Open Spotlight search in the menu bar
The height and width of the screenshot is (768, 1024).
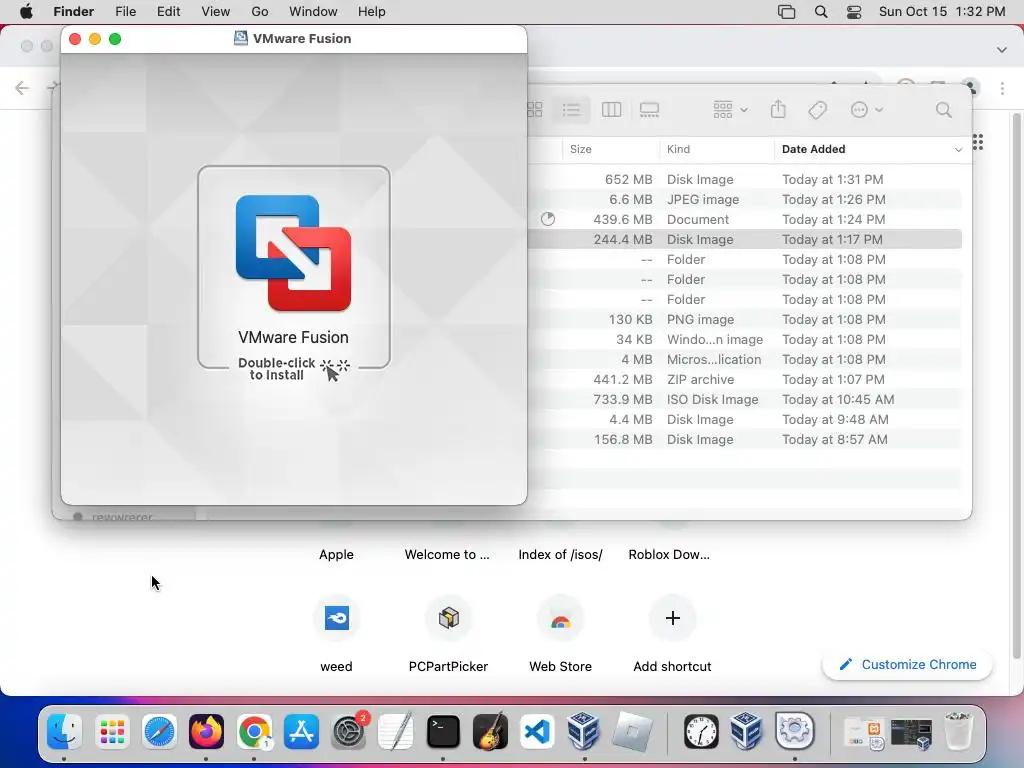pos(821,12)
